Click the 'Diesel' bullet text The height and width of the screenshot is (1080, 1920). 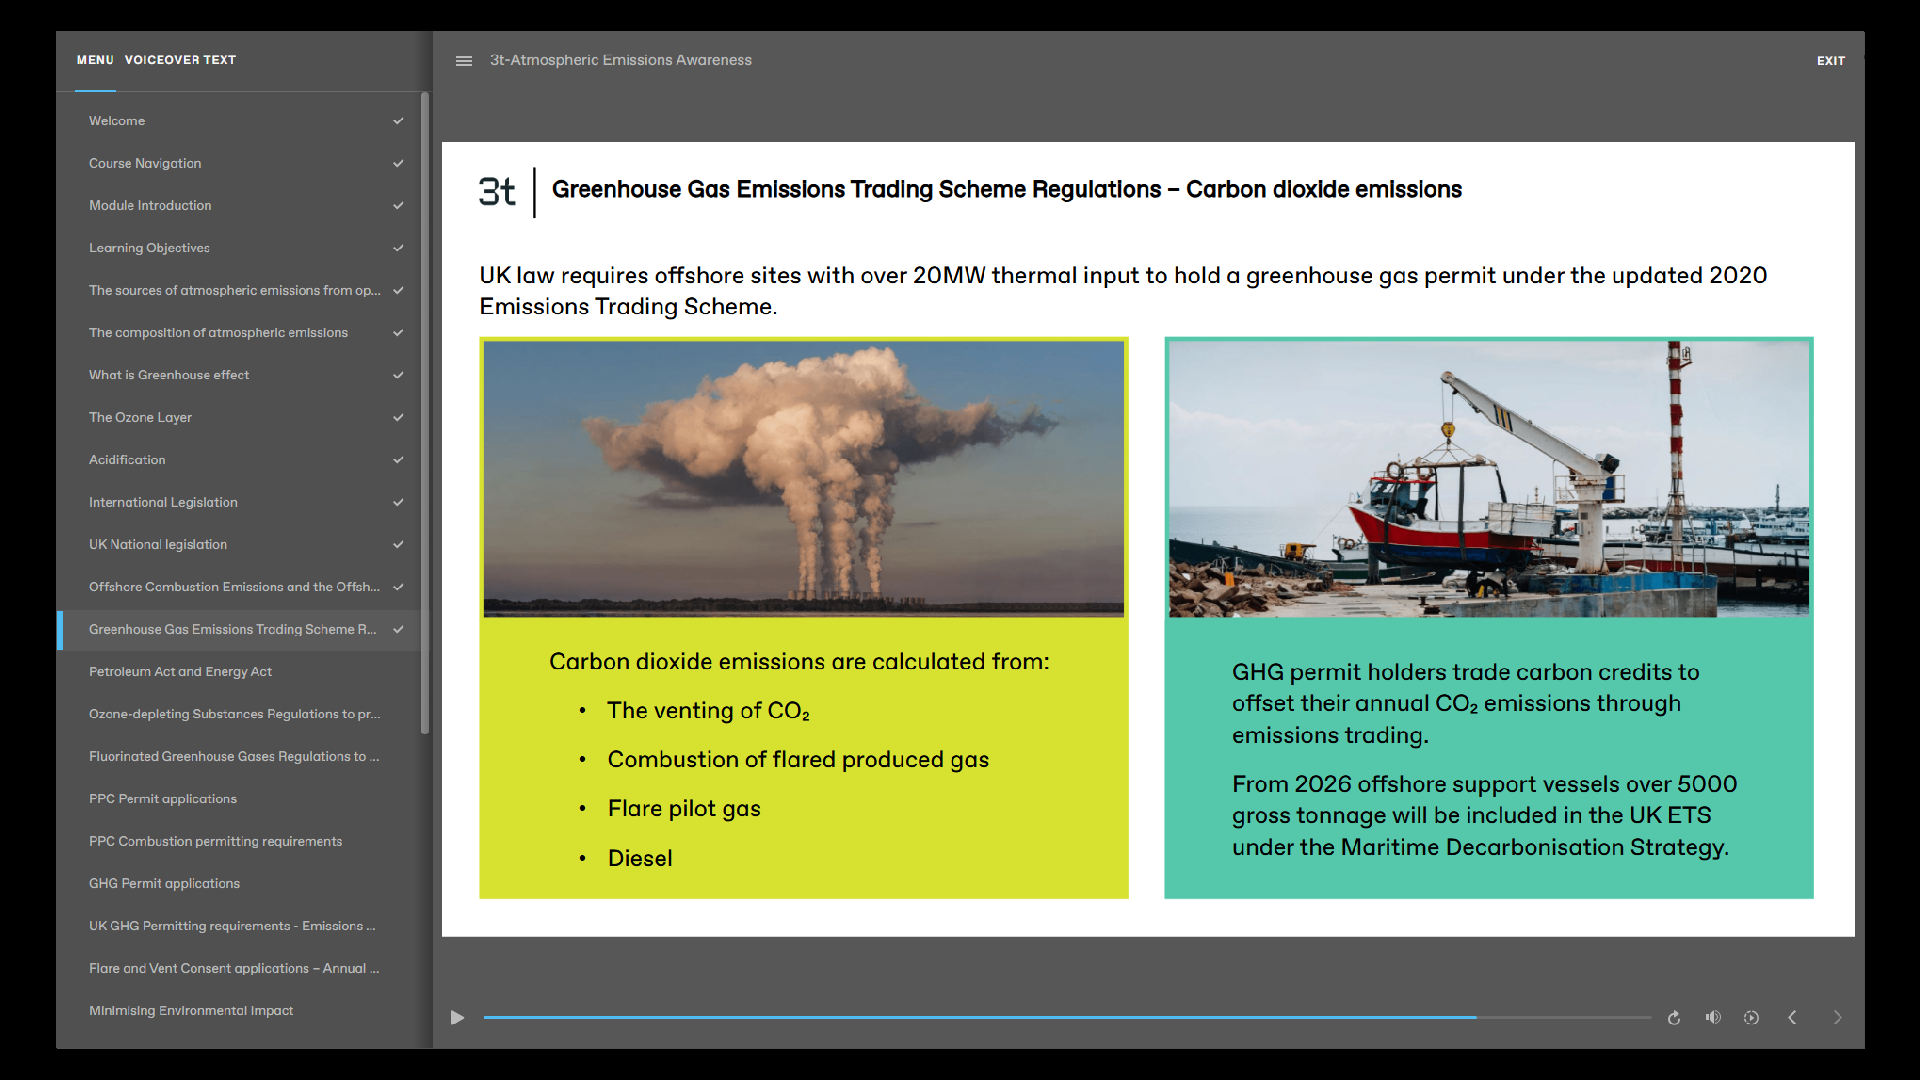point(640,859)
